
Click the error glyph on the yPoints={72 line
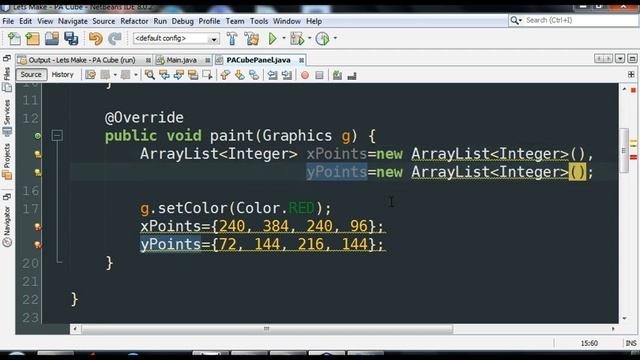tap(38, 244)
